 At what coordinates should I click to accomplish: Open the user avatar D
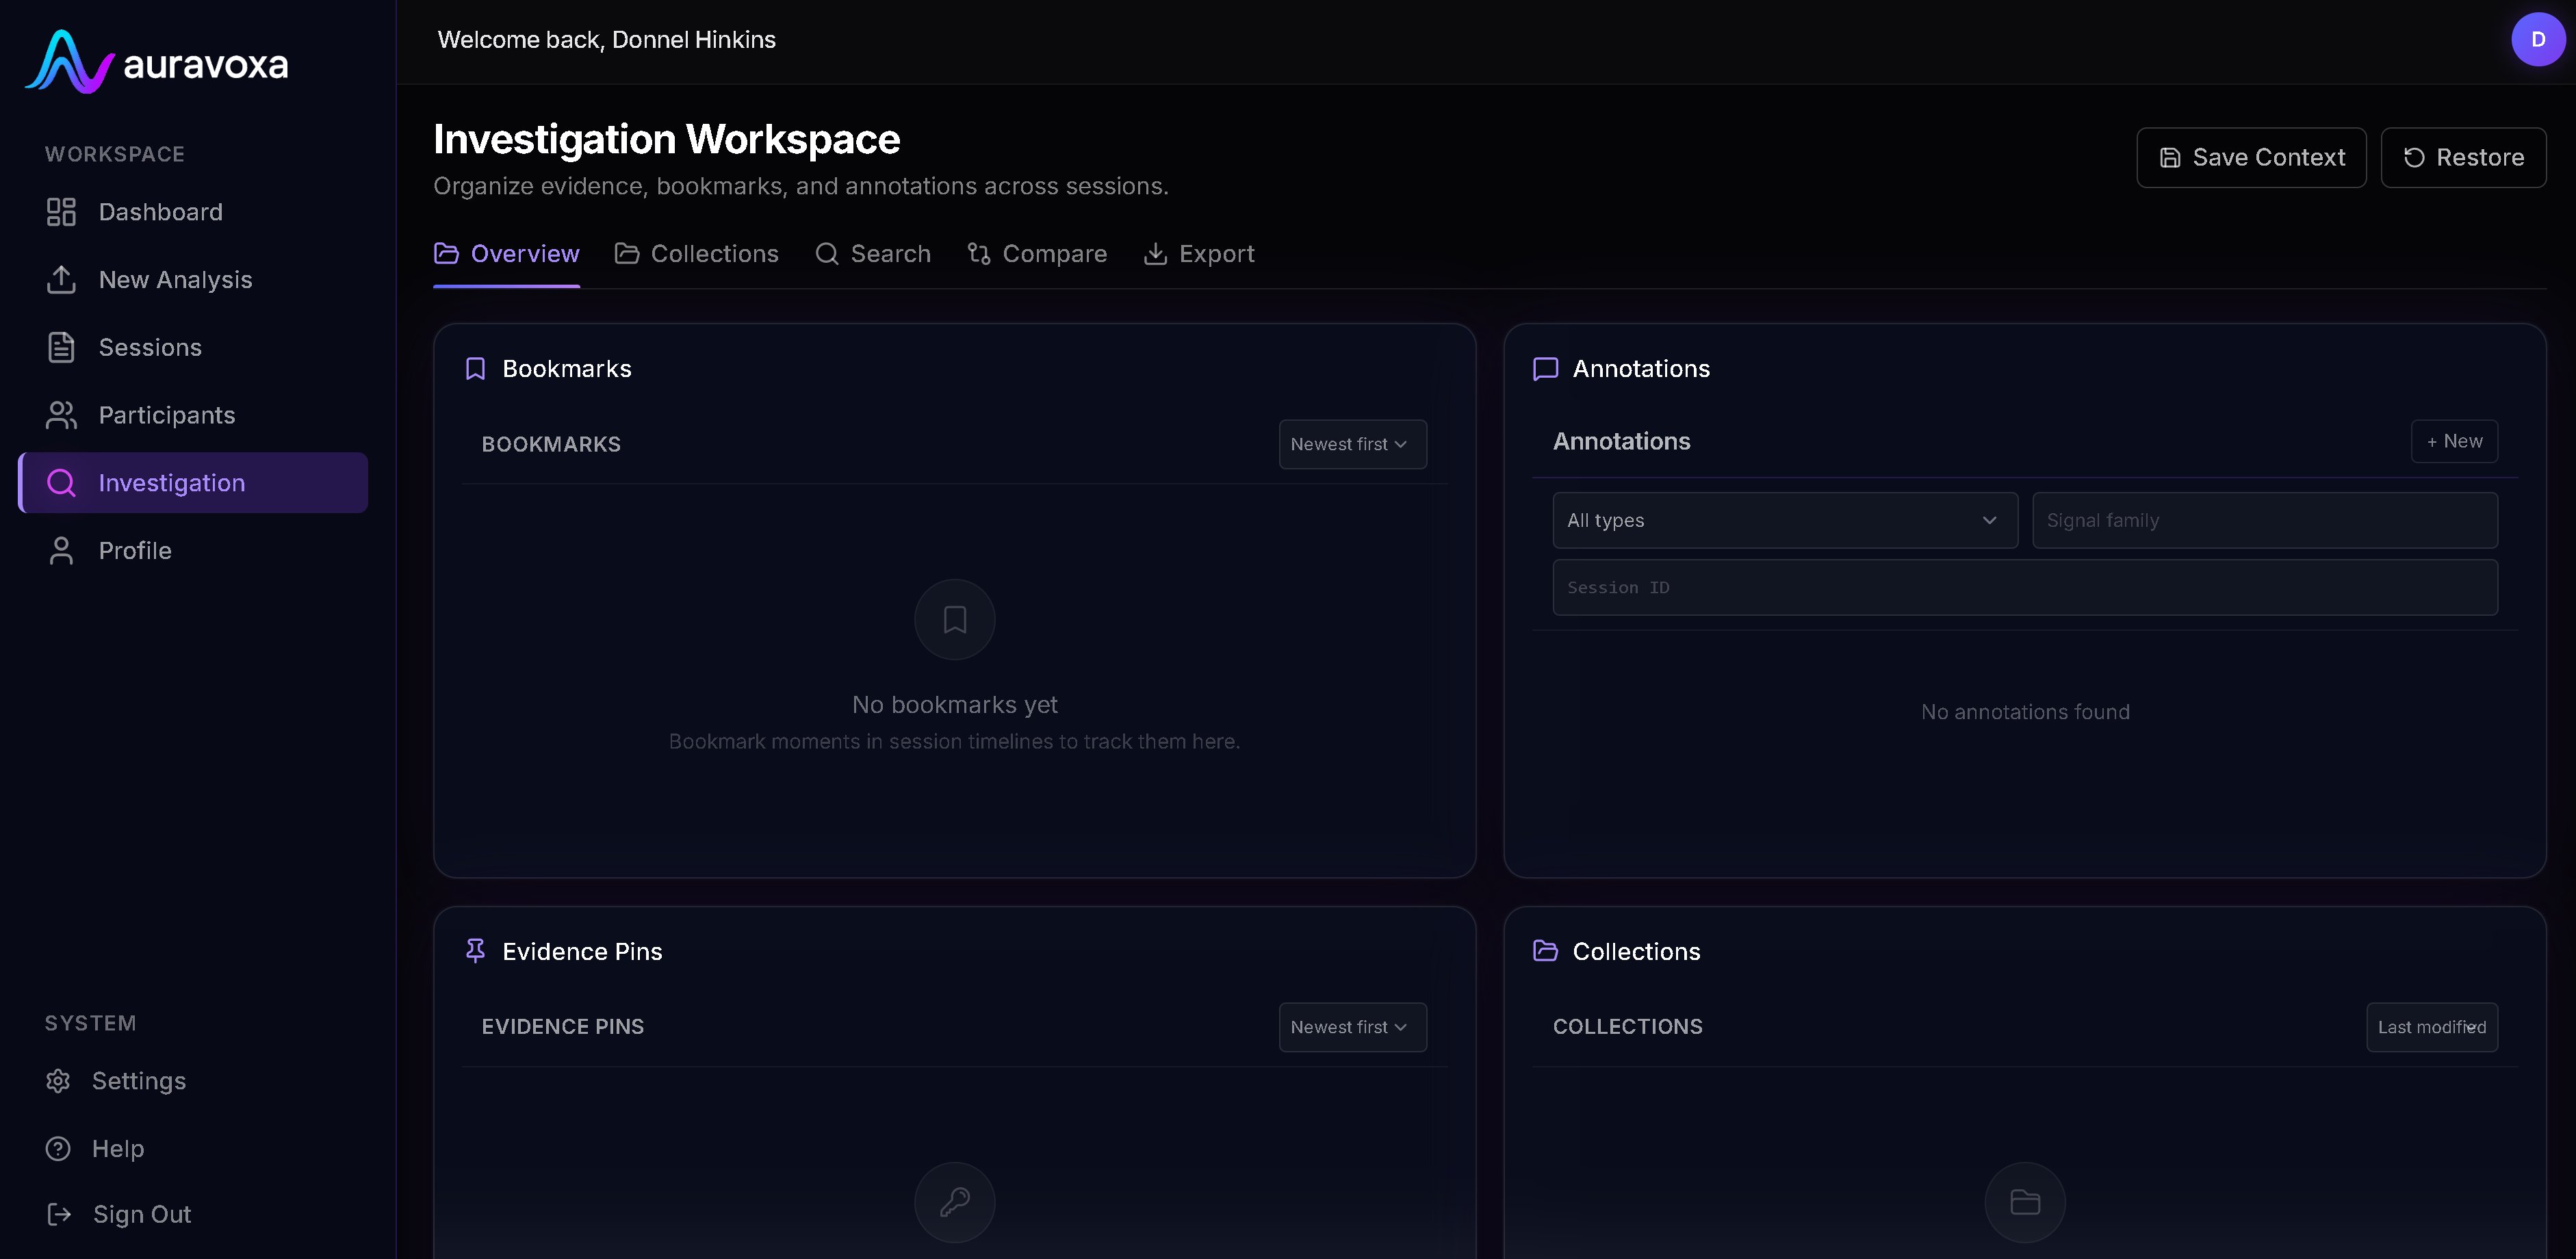2538,39
